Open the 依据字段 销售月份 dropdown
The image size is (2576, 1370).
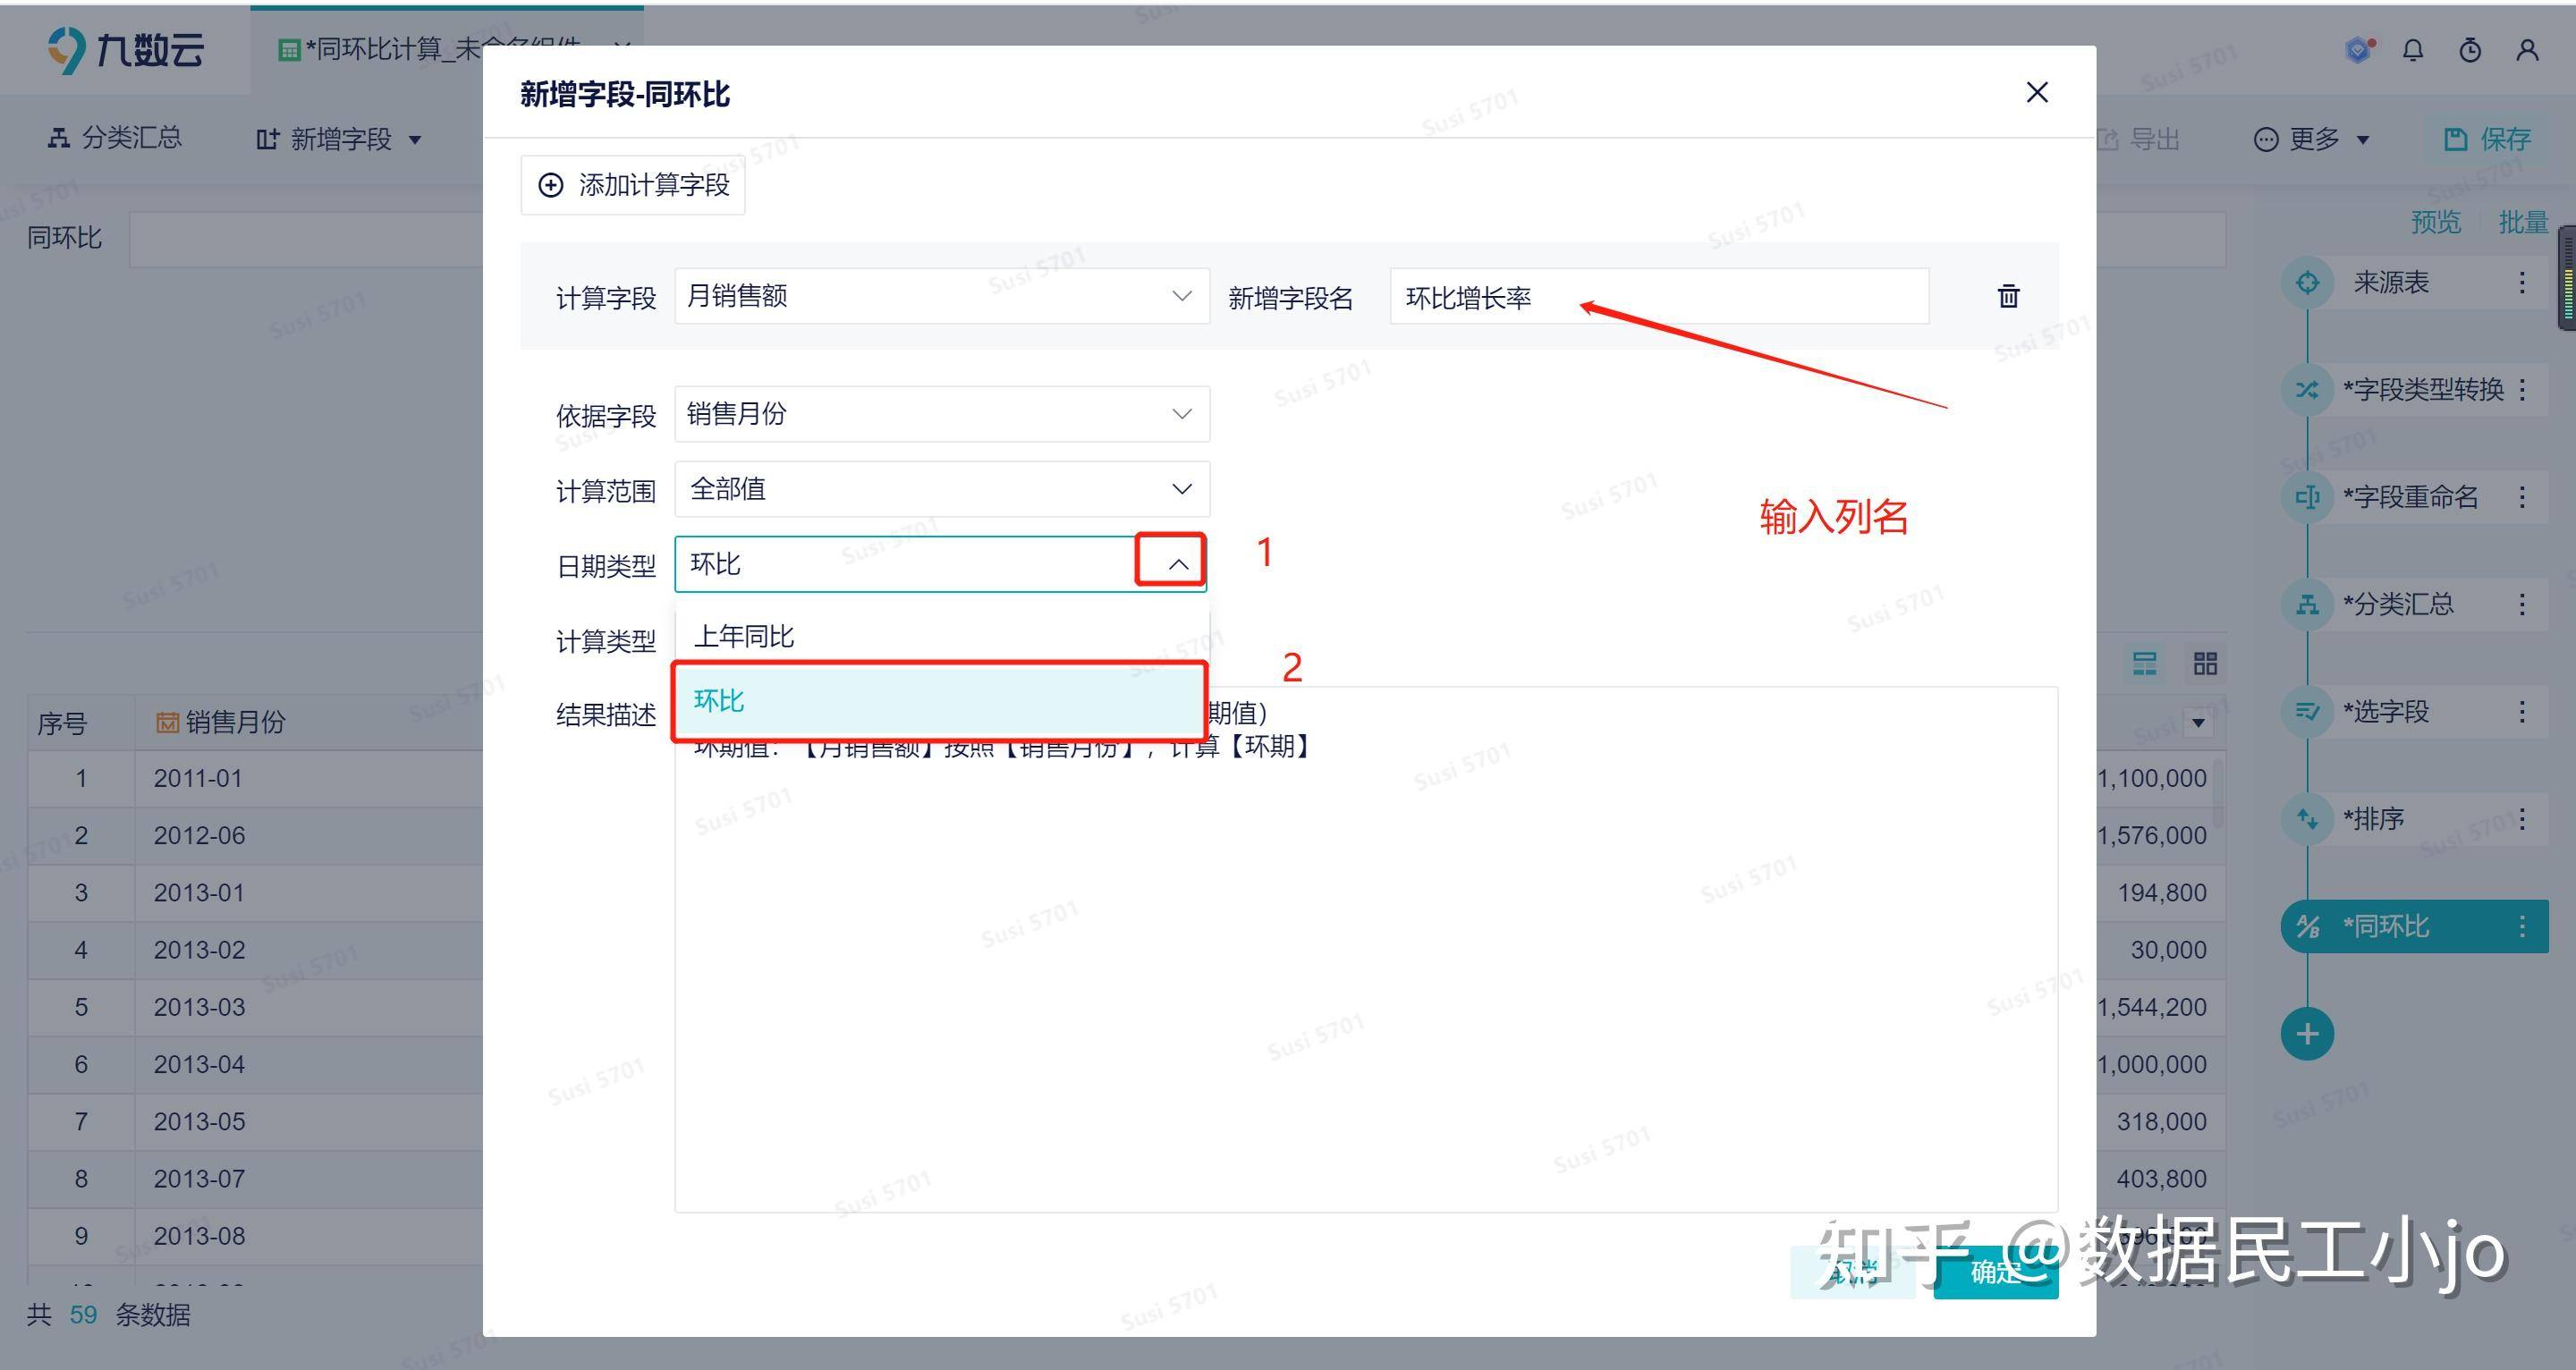942,414
